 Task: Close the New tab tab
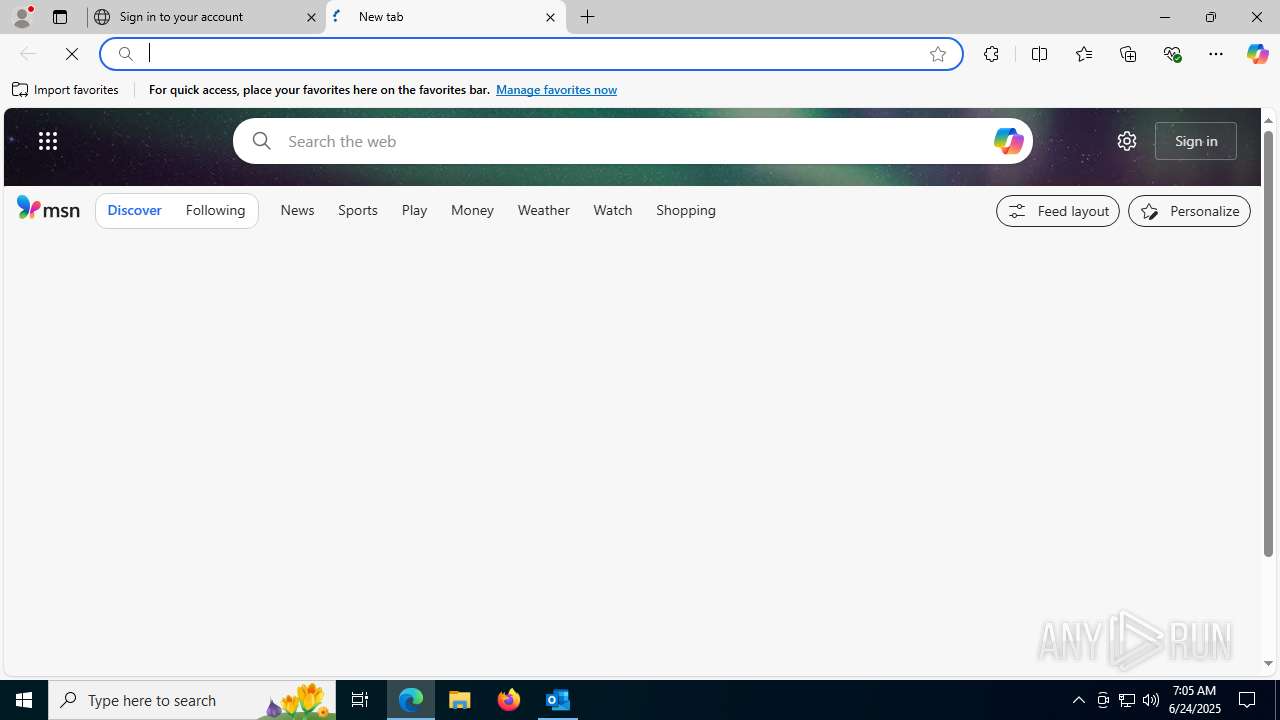pos(550,17)
